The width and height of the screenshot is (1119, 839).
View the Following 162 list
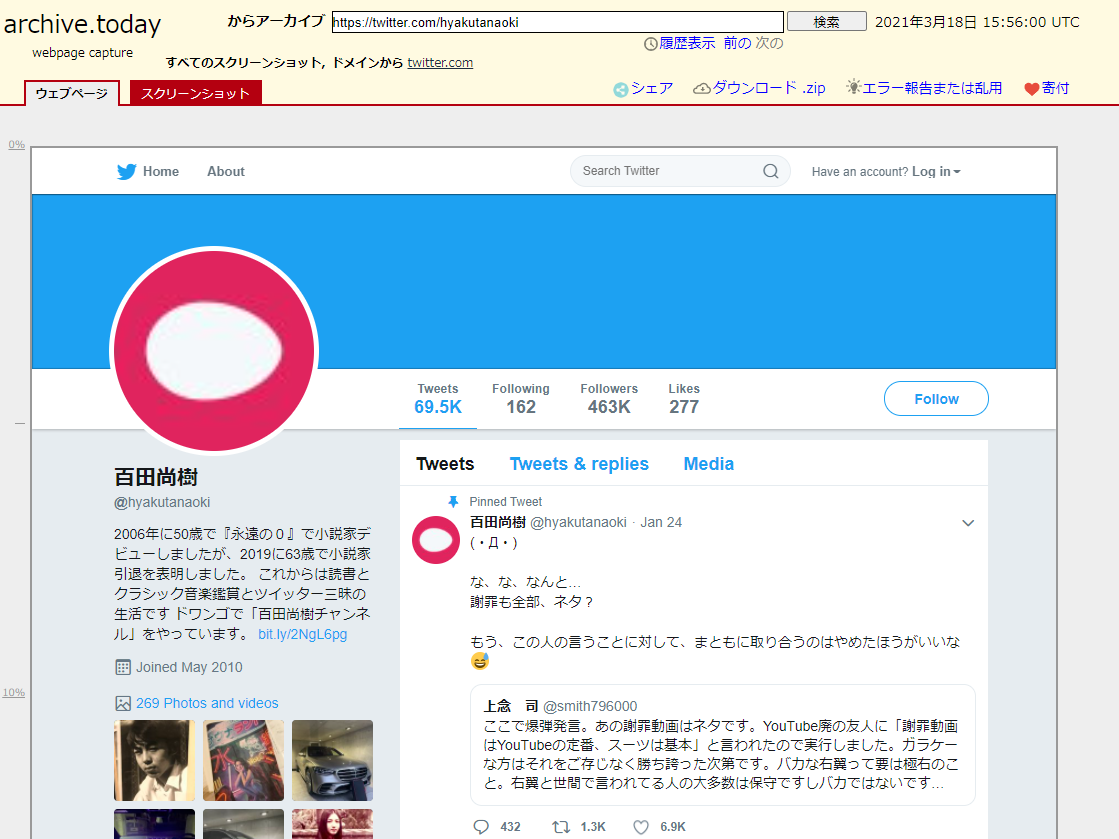tap(521, 399)
